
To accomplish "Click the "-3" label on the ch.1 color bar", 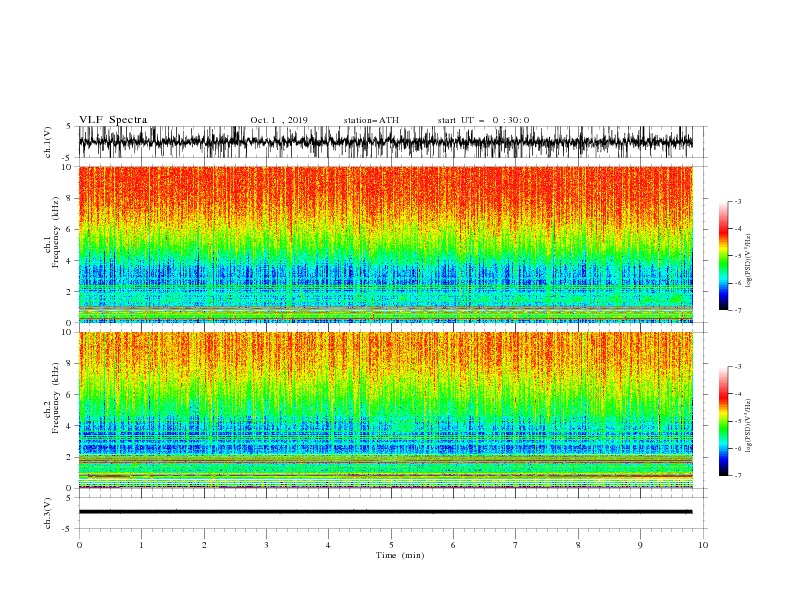I will [738, 201].
